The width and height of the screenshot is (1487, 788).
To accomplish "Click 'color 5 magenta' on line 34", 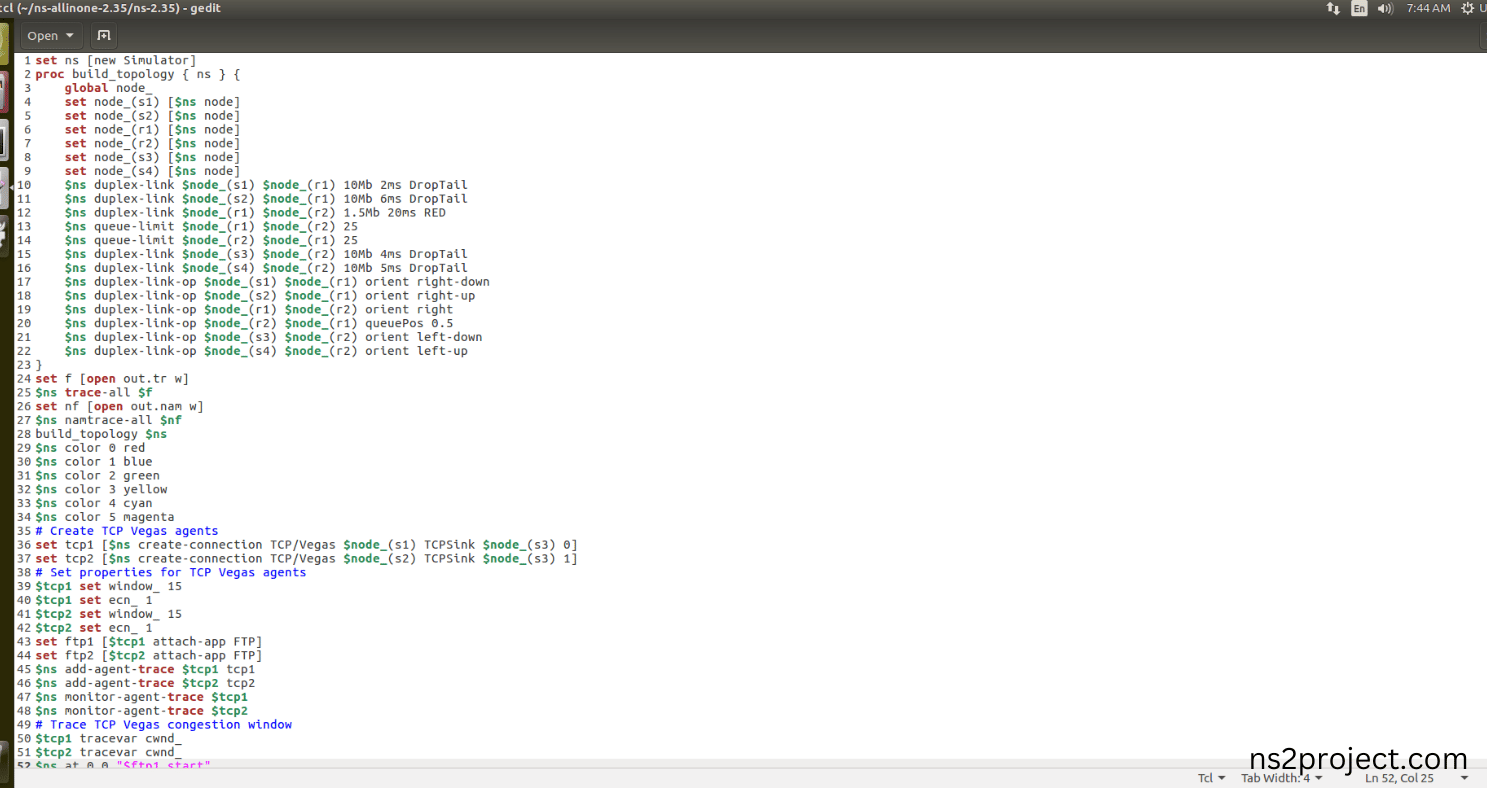I will 120,517.
